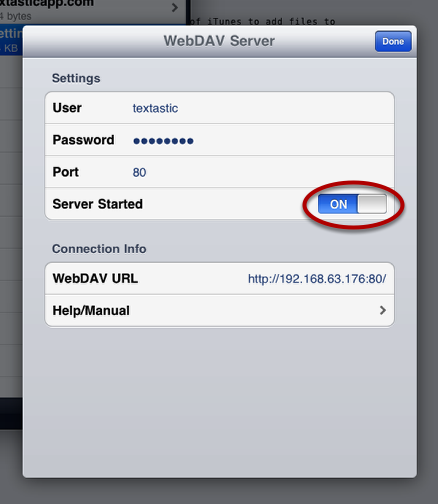Screen dimensions: 438x504
Task: Click the WebDAV URL label
Action: pyautogui.click(x=95, y=278)
